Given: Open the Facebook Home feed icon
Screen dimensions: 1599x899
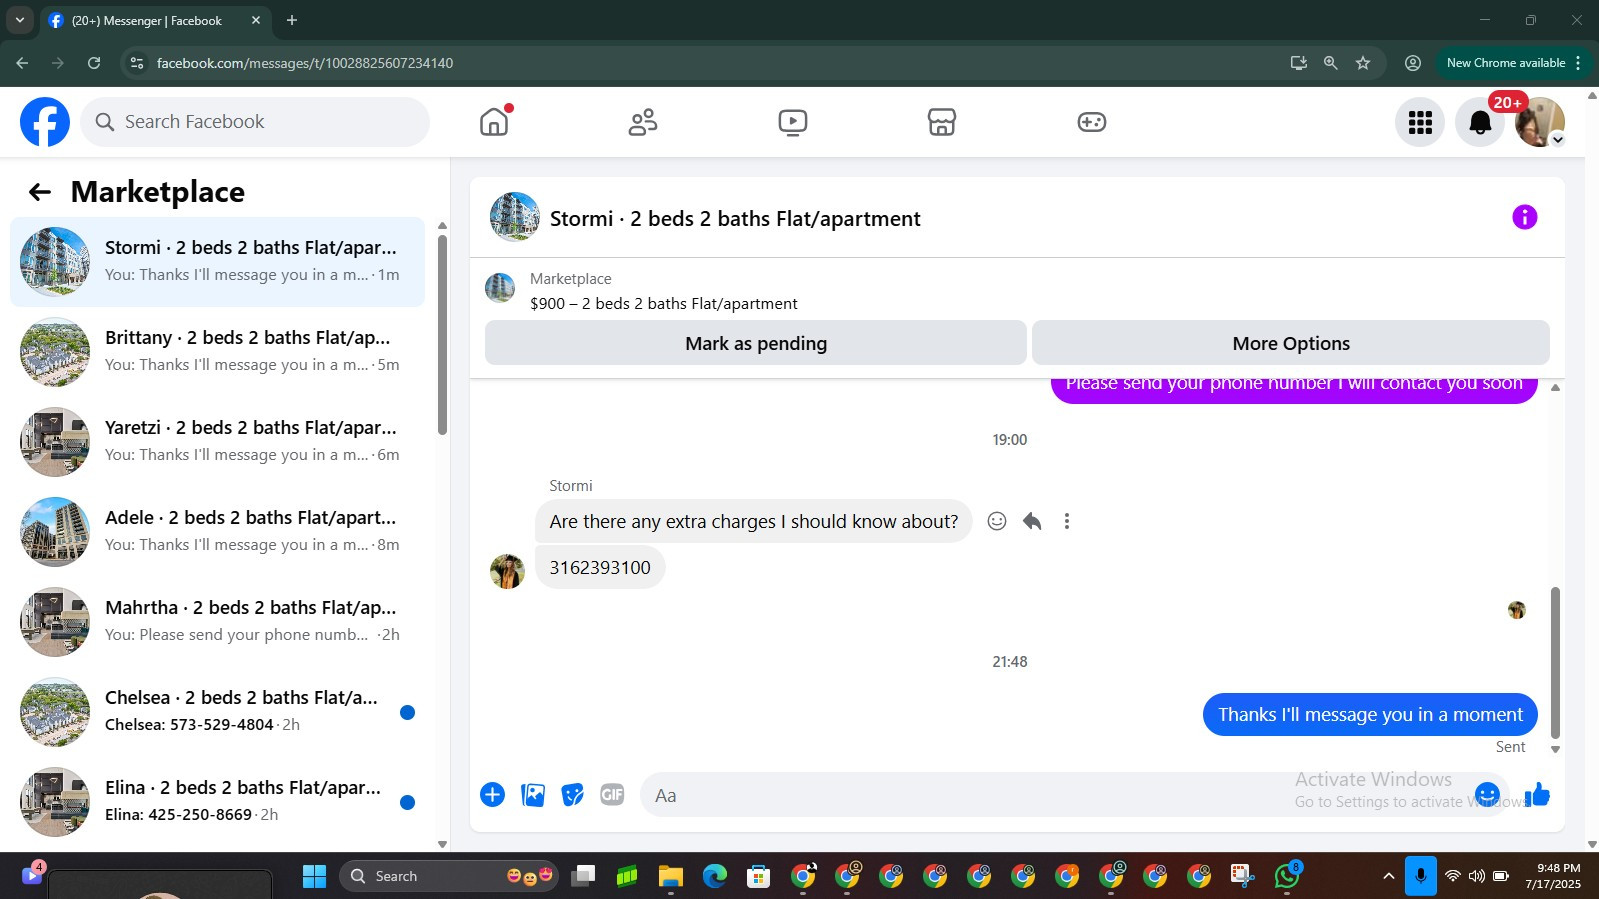Looking at the screenshot, I should [x=494, y=122].
